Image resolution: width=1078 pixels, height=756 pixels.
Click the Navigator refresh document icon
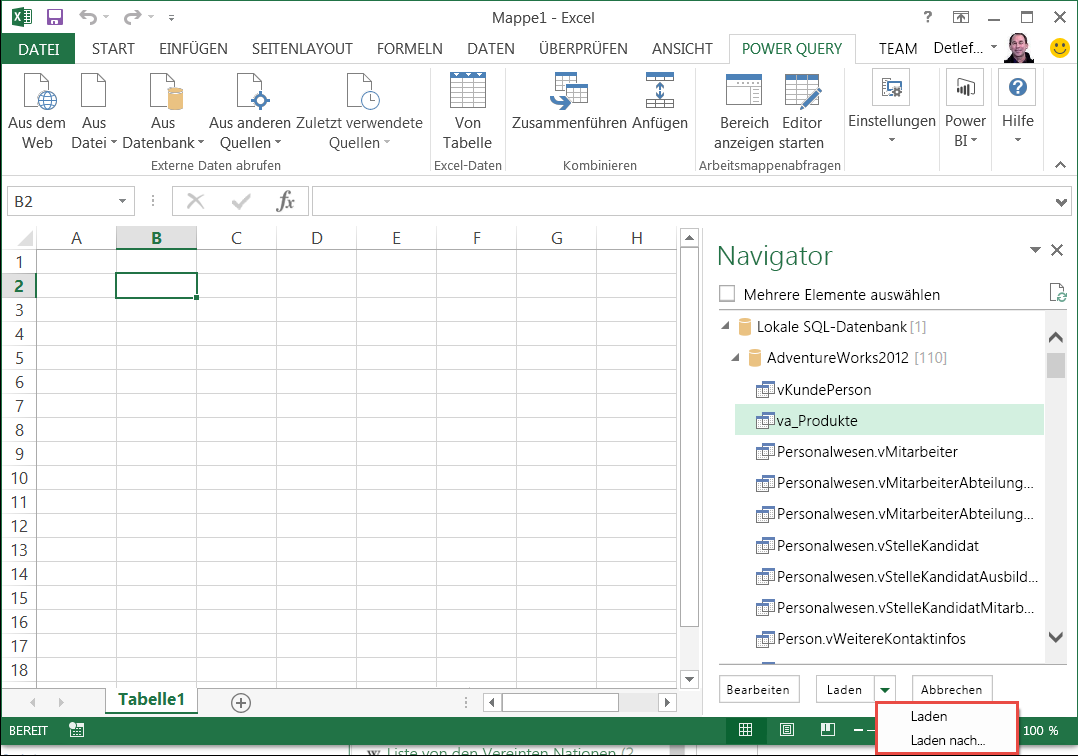[1057, 293]
